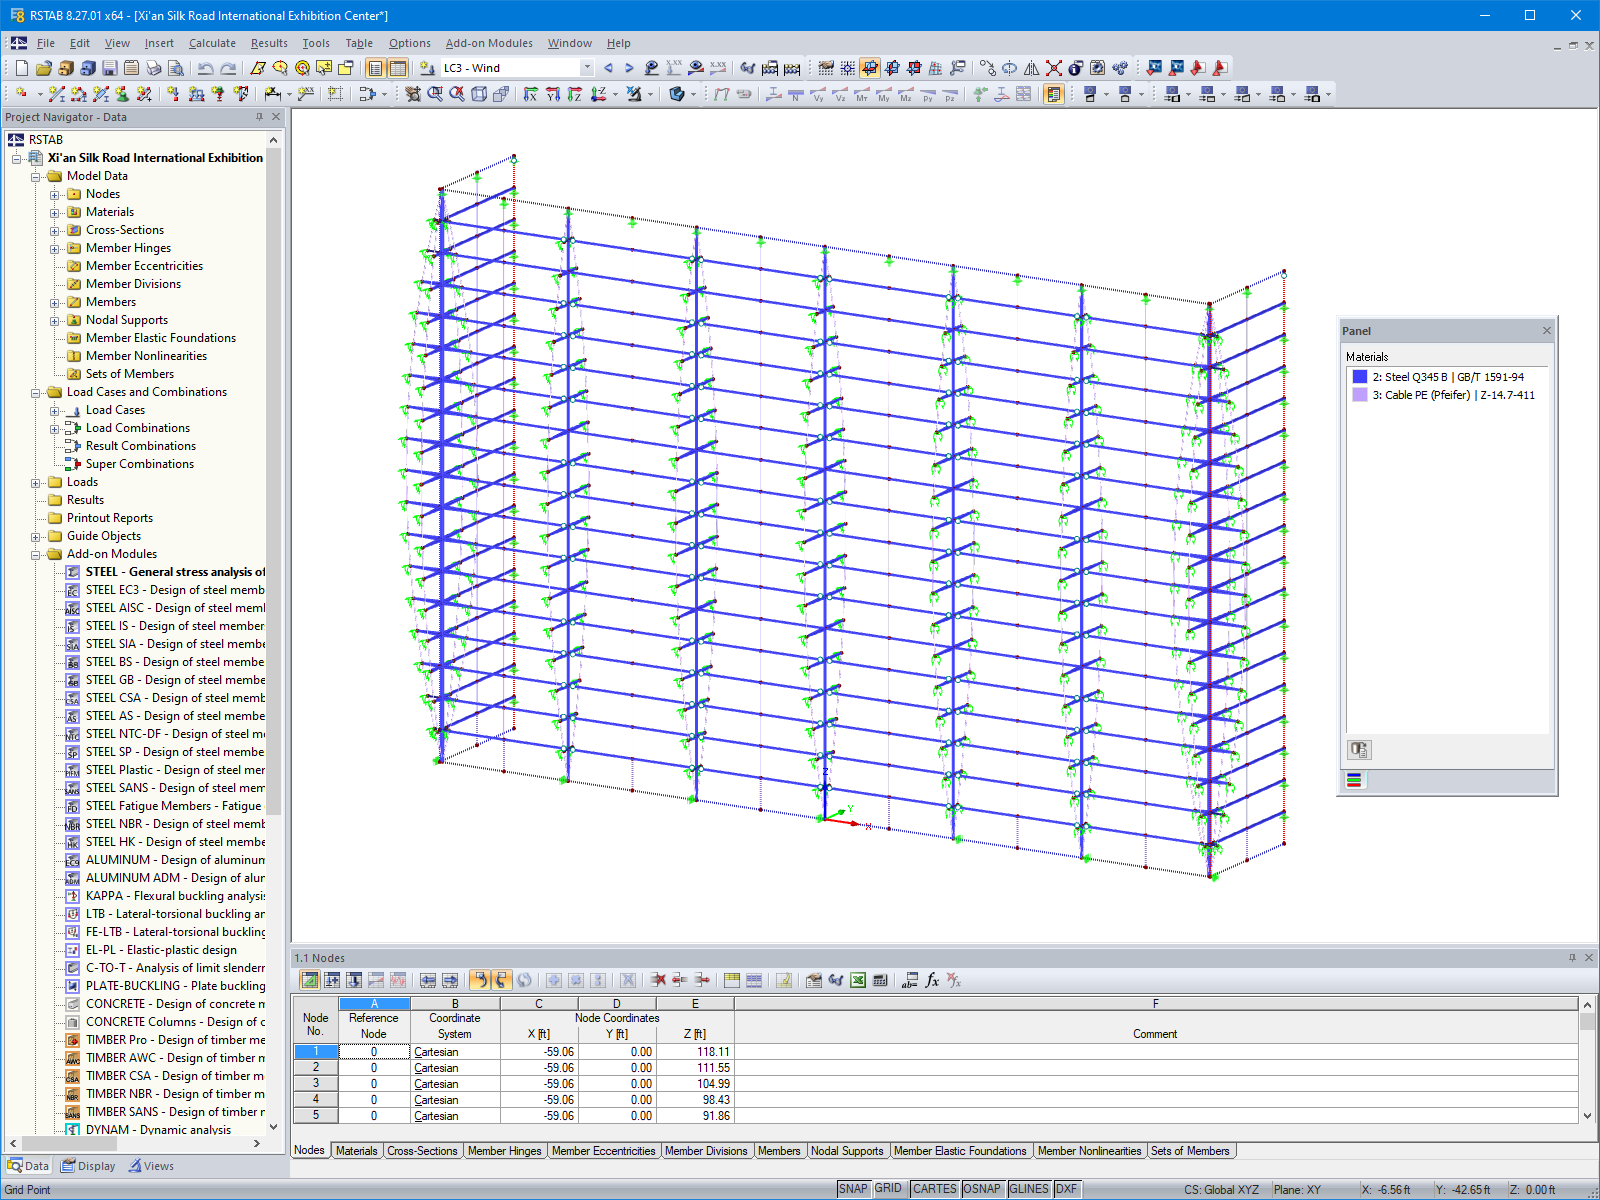The width and height of the screenshot is (1600, 1200).
Task: Click the wireframe cube display icon
Action: (479, 94)
